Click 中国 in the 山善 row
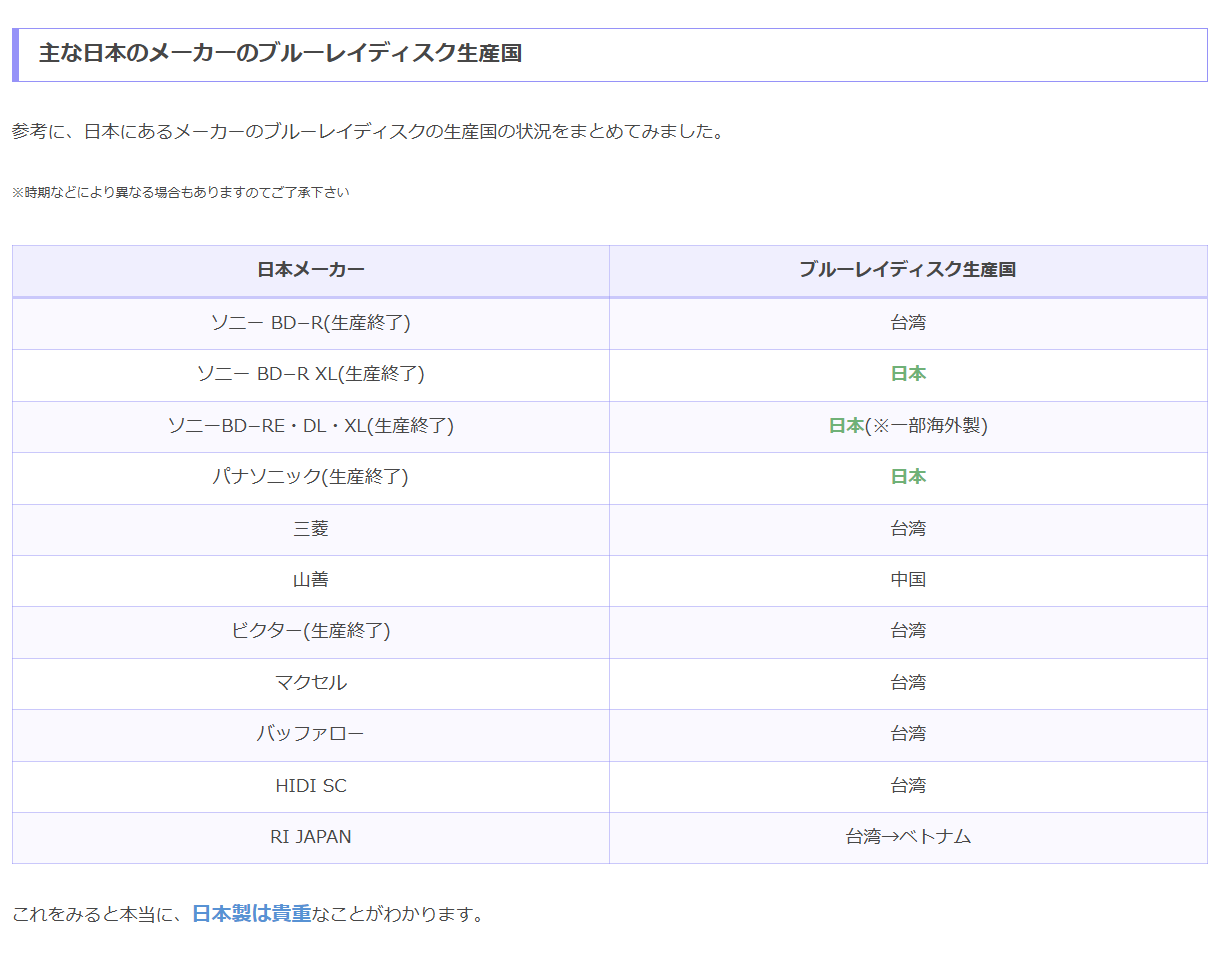 [908, 580]
